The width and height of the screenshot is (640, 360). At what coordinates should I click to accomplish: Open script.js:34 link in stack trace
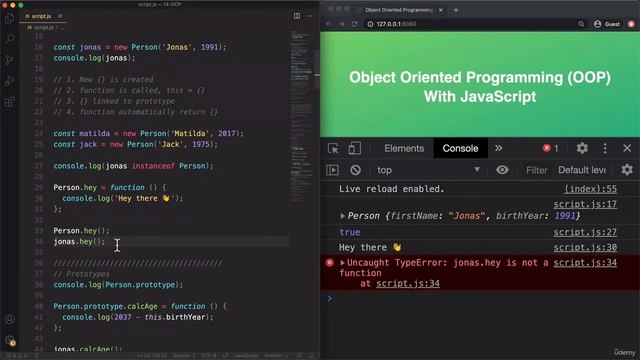pos(408,283)
